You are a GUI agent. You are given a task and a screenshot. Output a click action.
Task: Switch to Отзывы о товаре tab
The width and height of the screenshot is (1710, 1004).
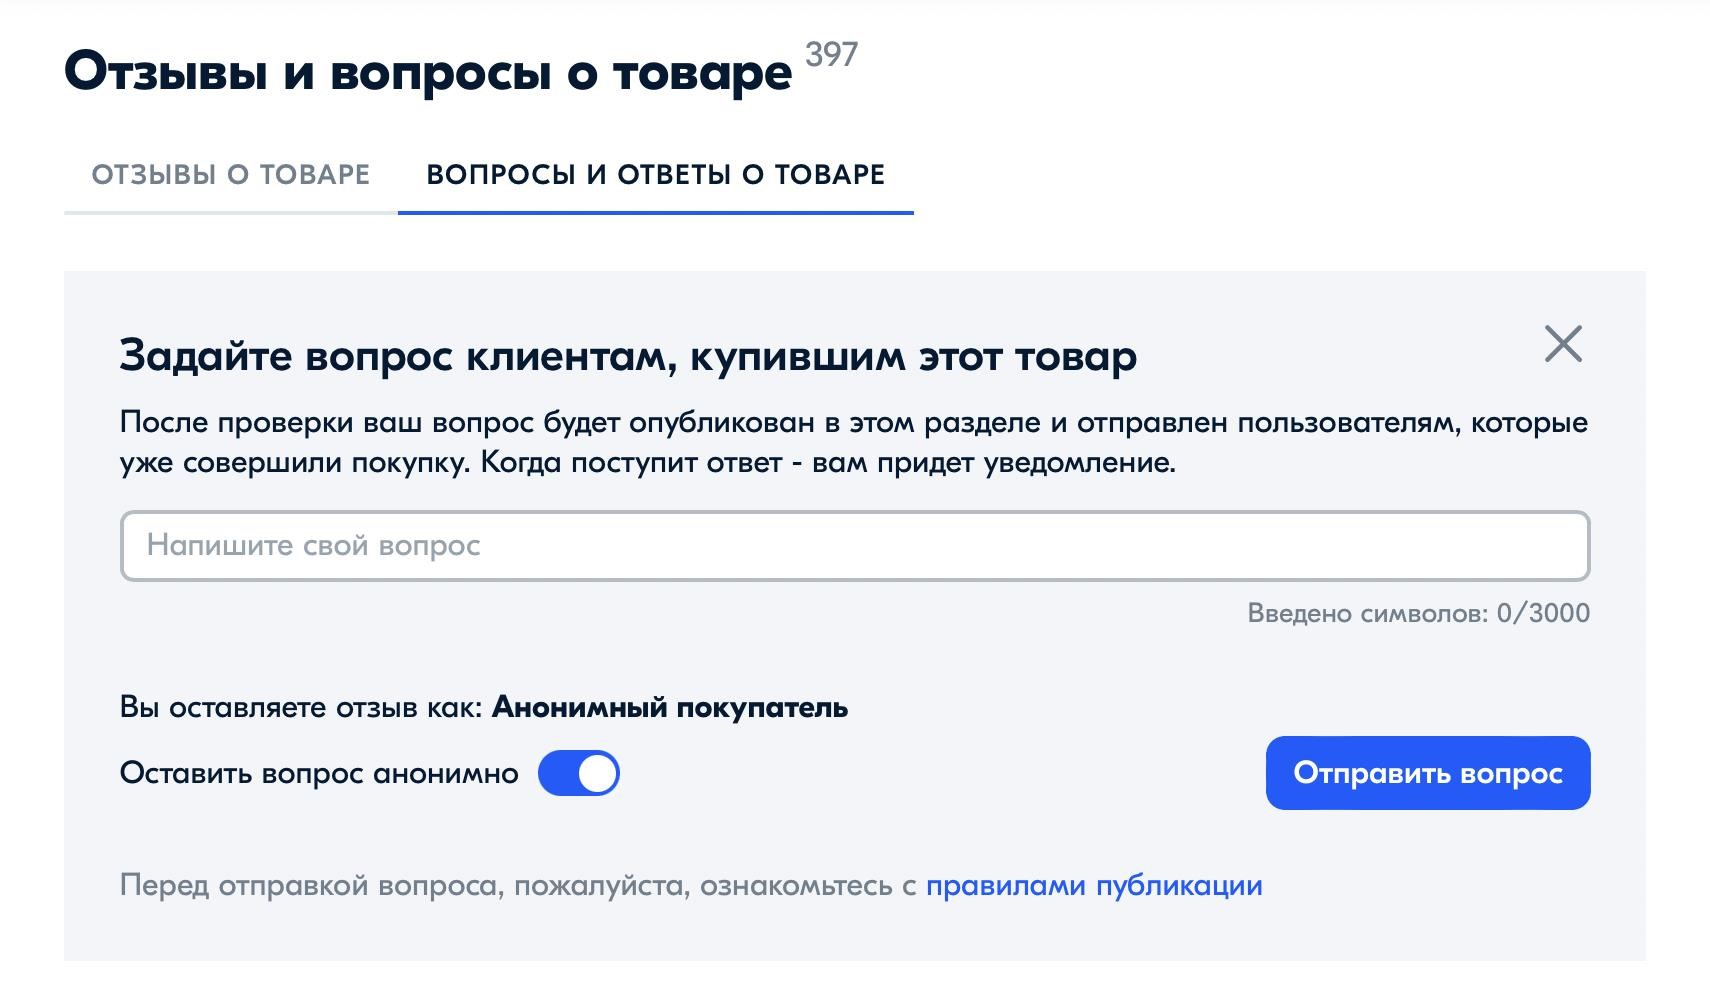point(231,175)
